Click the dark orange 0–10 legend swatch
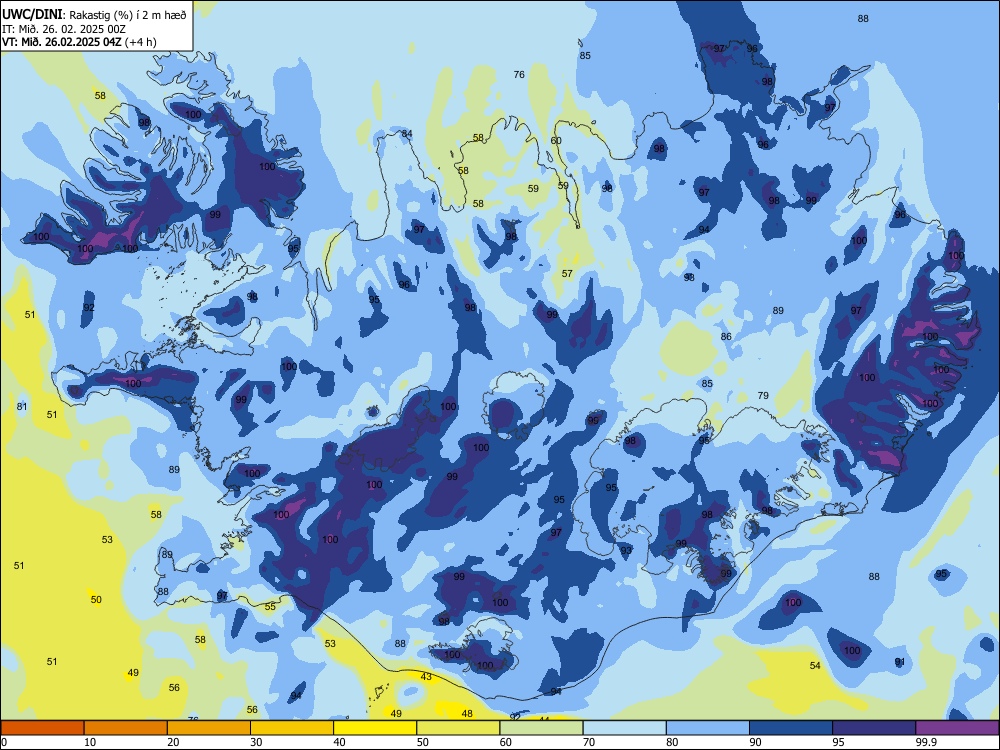 42,728
